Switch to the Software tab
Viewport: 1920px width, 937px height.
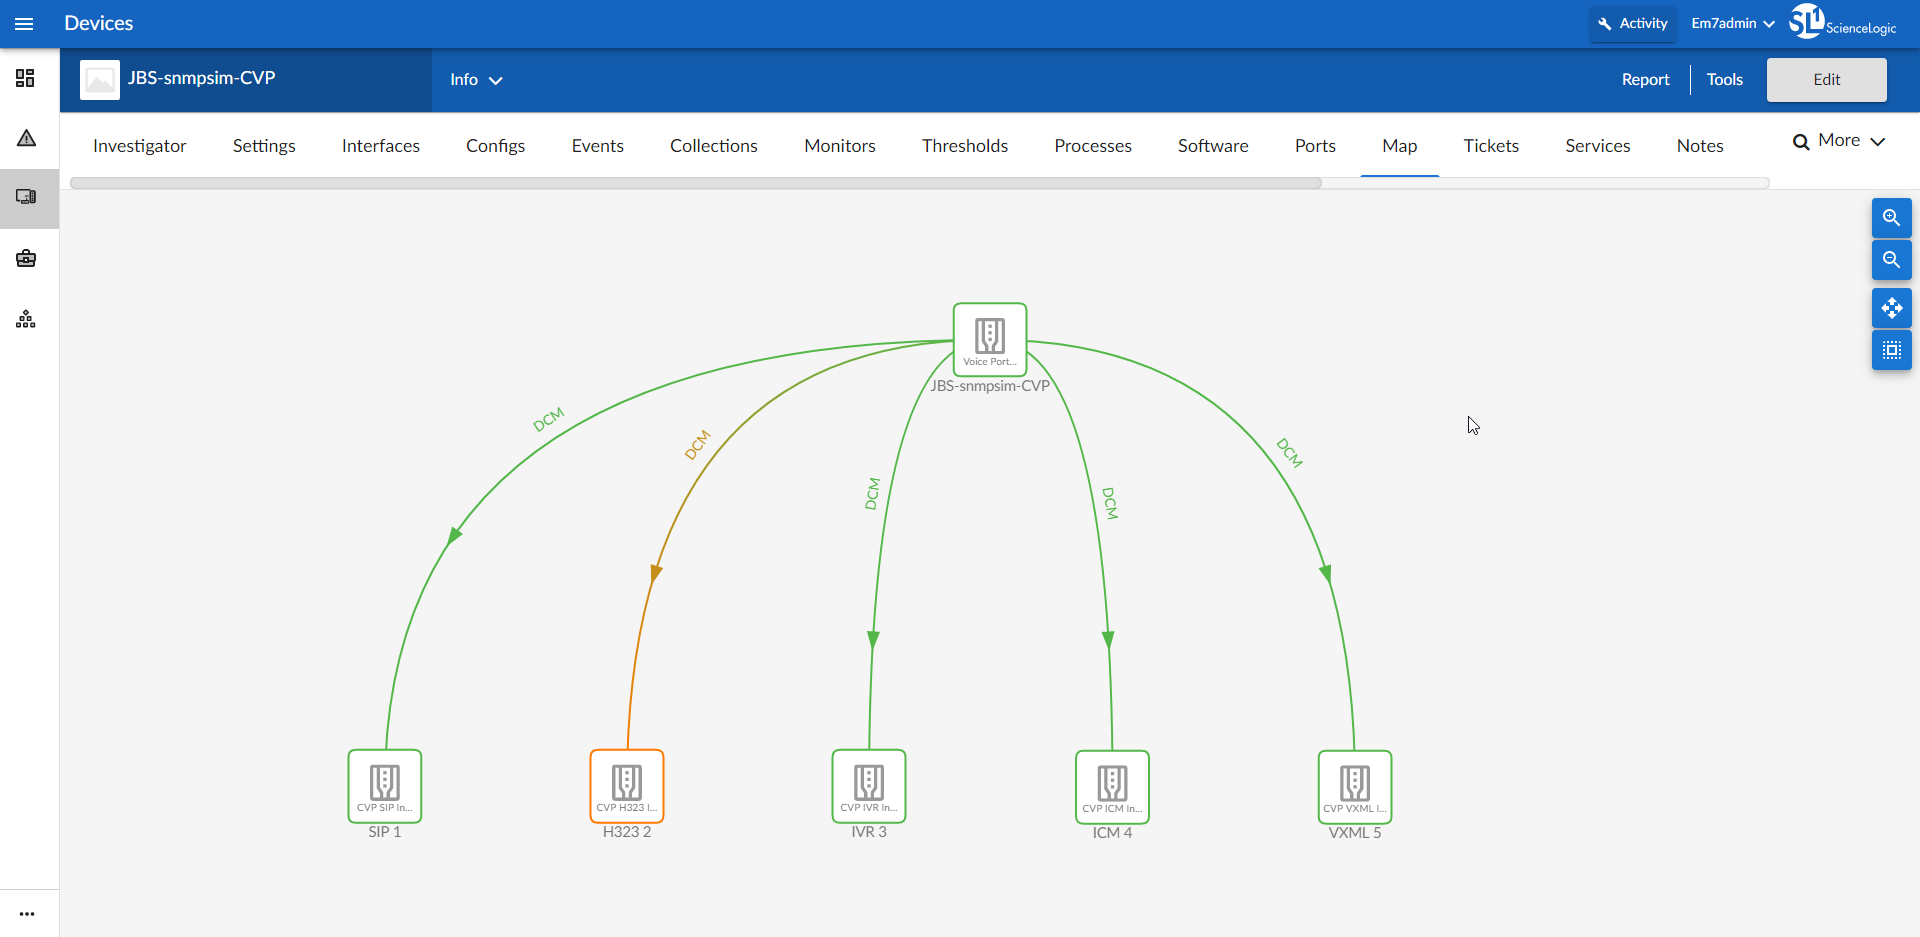coord(1213,146)
